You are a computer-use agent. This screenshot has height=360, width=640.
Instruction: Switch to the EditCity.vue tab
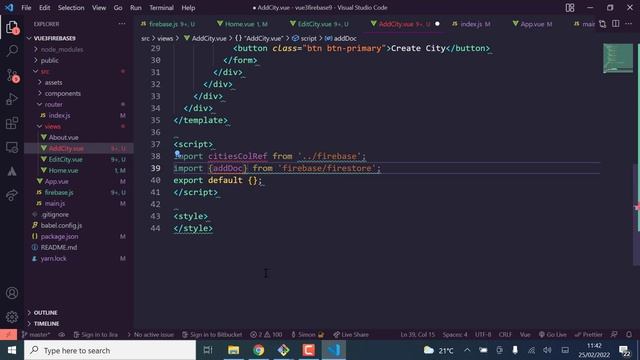(x=320, y=24)
